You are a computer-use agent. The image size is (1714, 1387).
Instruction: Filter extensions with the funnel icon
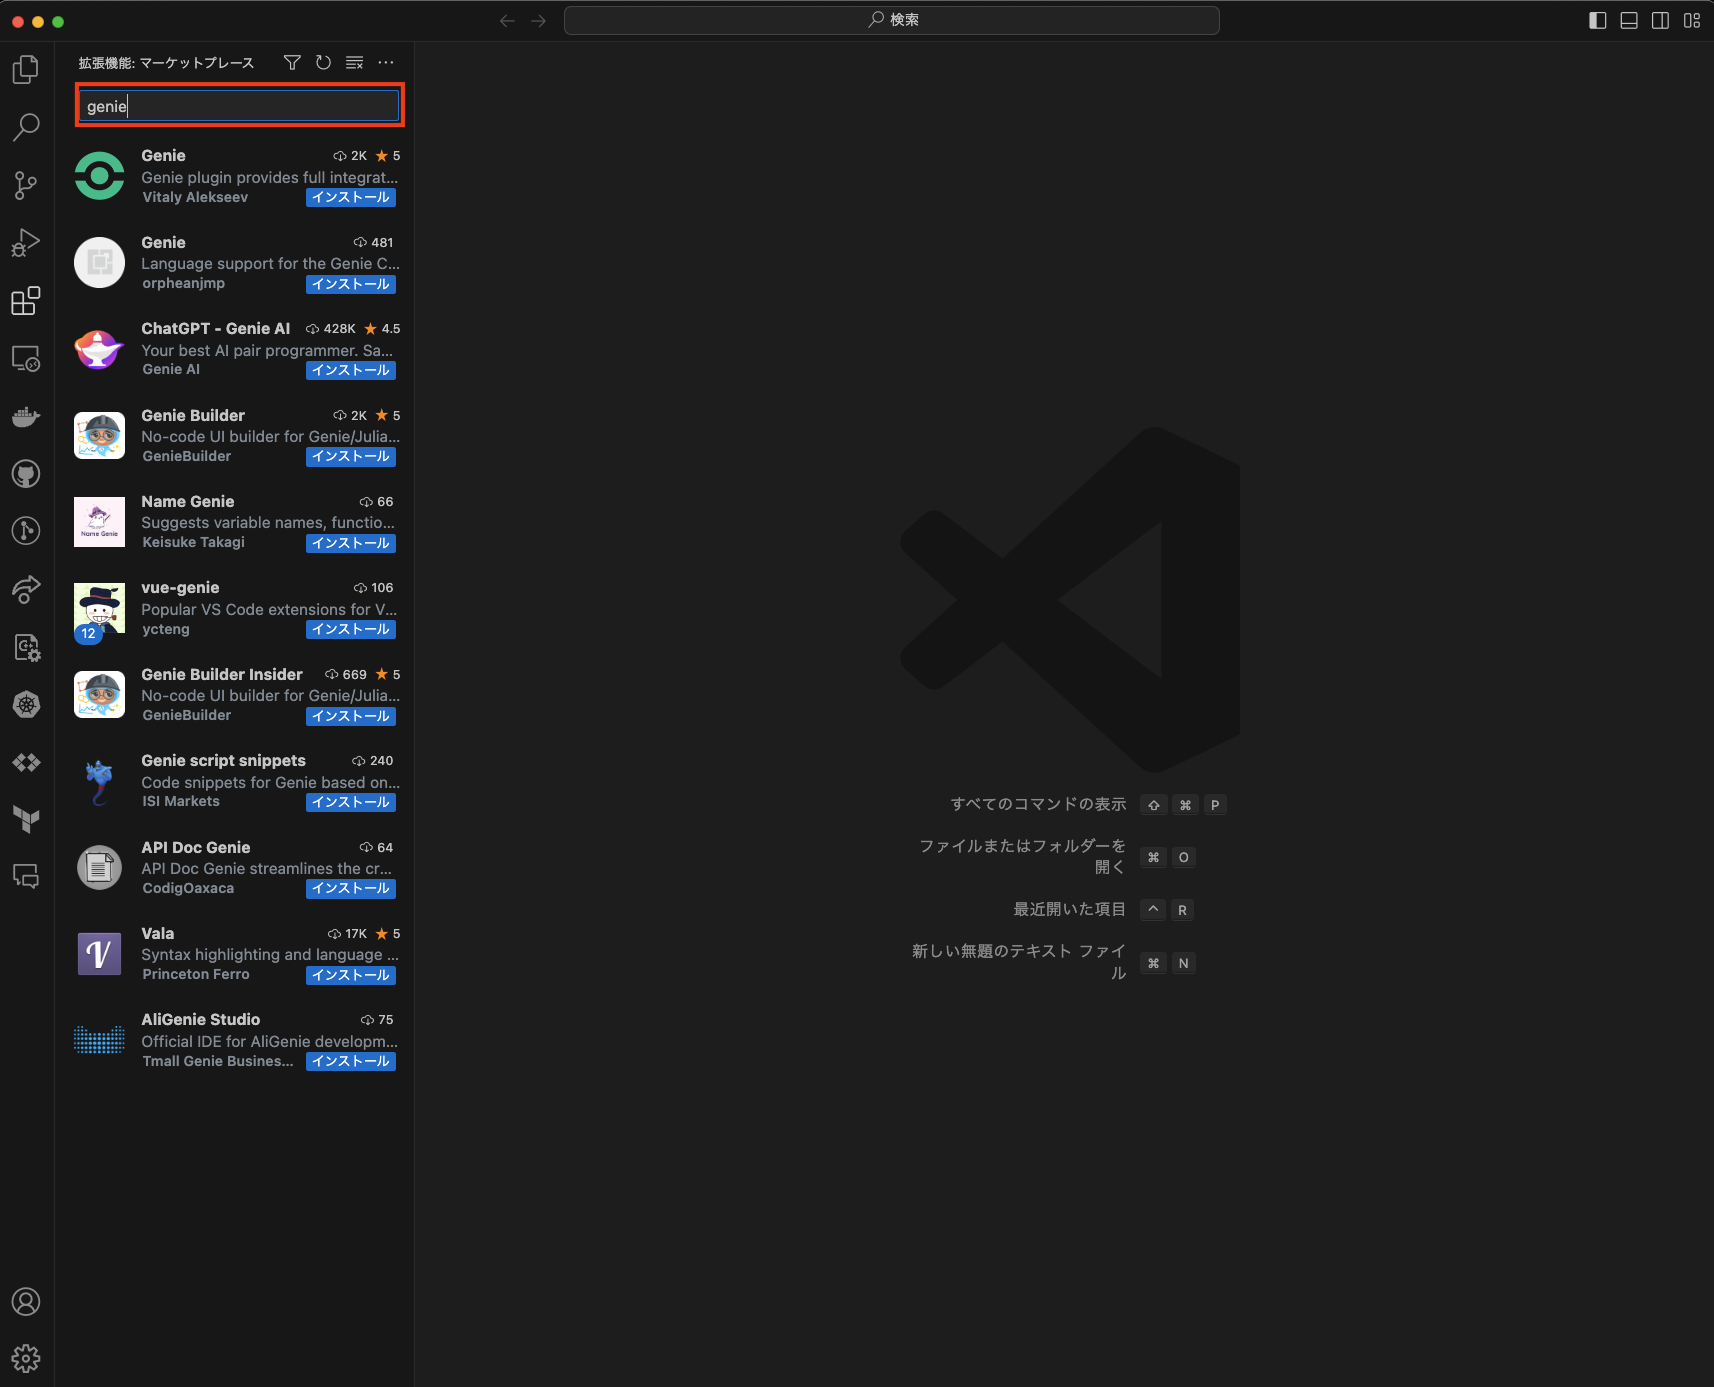pos(292,62)
